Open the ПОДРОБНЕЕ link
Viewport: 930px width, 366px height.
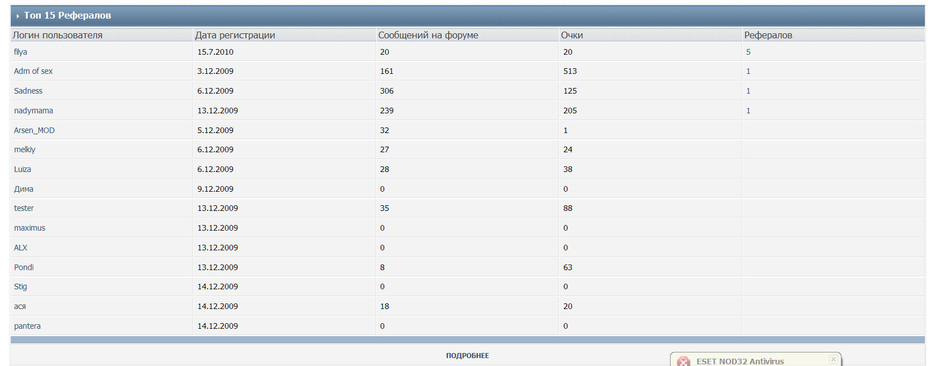coord(467,356)
